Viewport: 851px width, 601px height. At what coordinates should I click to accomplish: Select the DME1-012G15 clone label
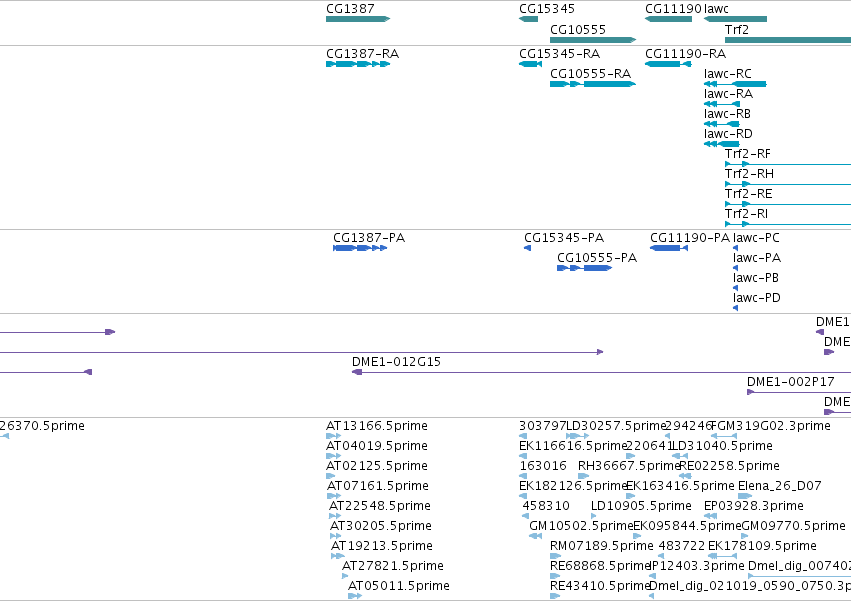396,362
